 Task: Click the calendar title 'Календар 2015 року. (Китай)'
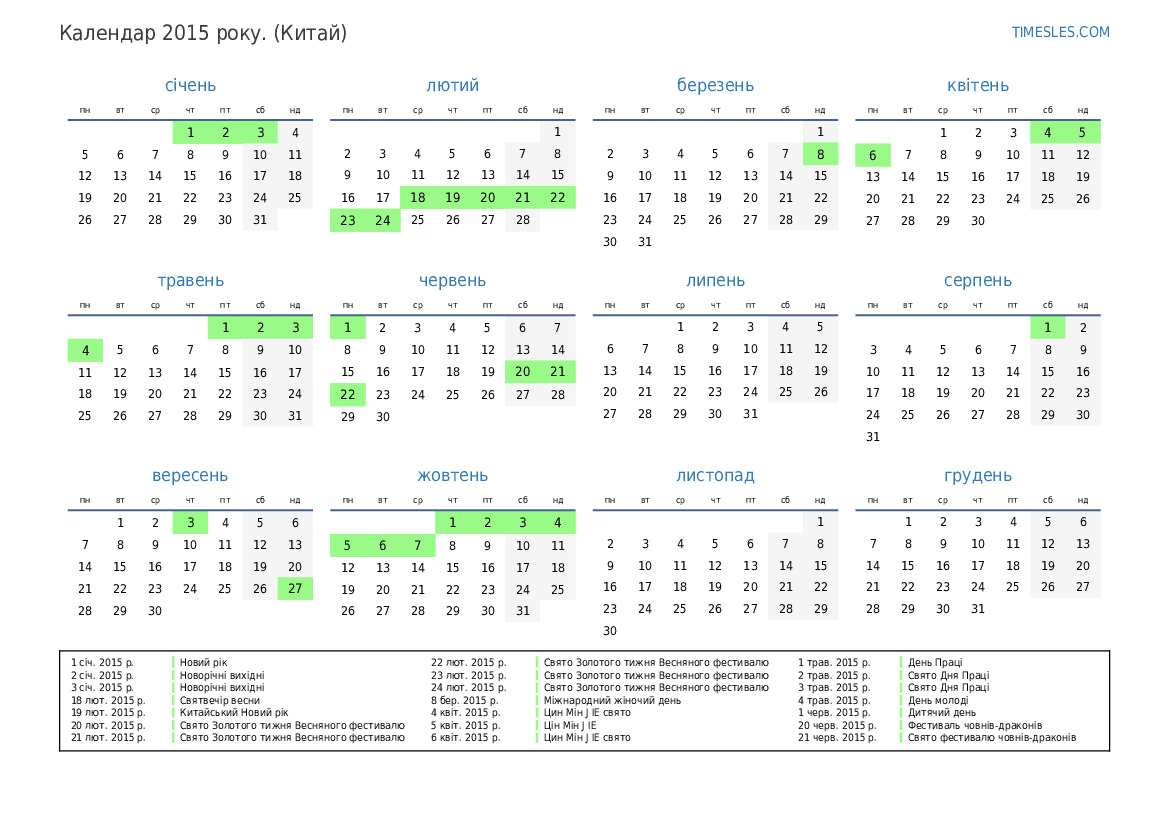click(x=203, y=33)
